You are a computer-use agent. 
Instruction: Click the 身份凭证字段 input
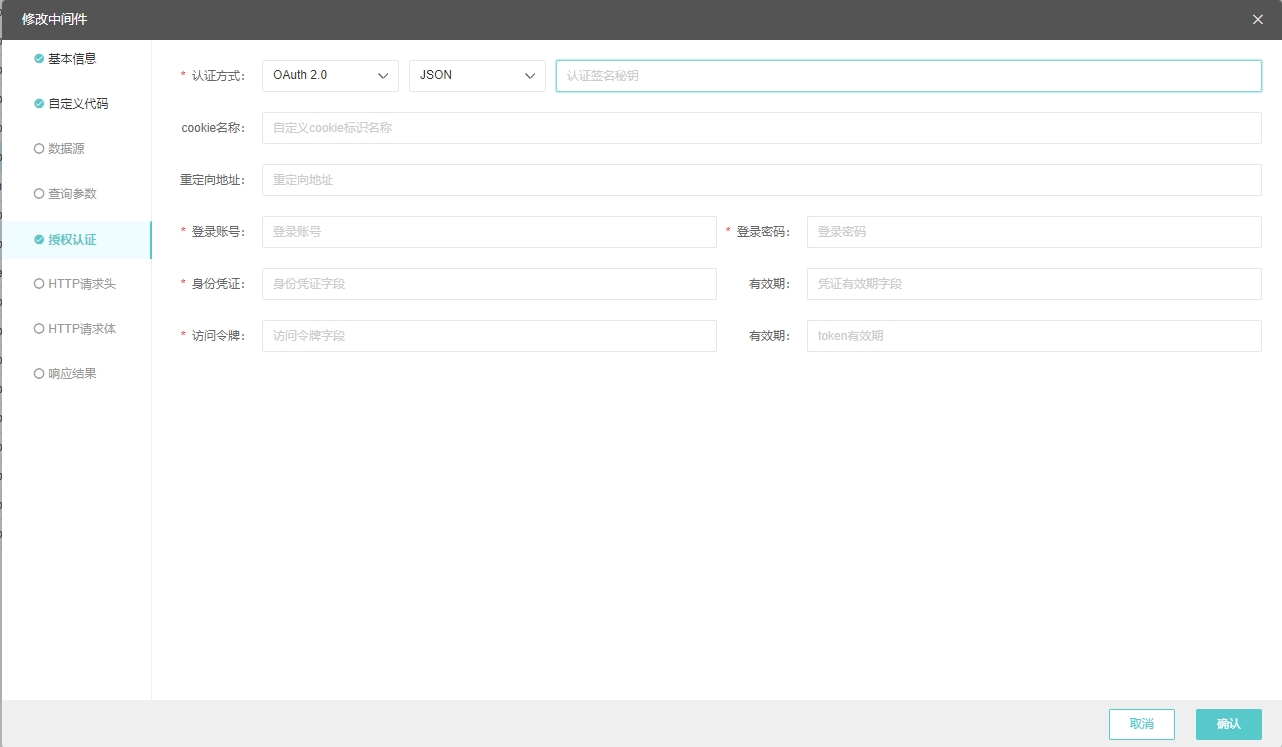(489, 284)
